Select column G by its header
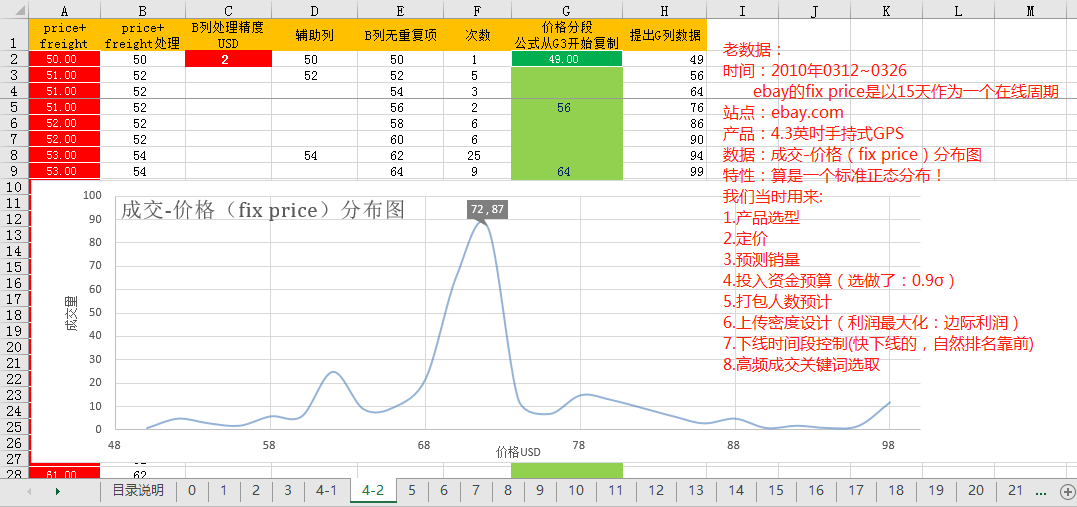Screen dimensions: 1077x507 tap(566, 10)
